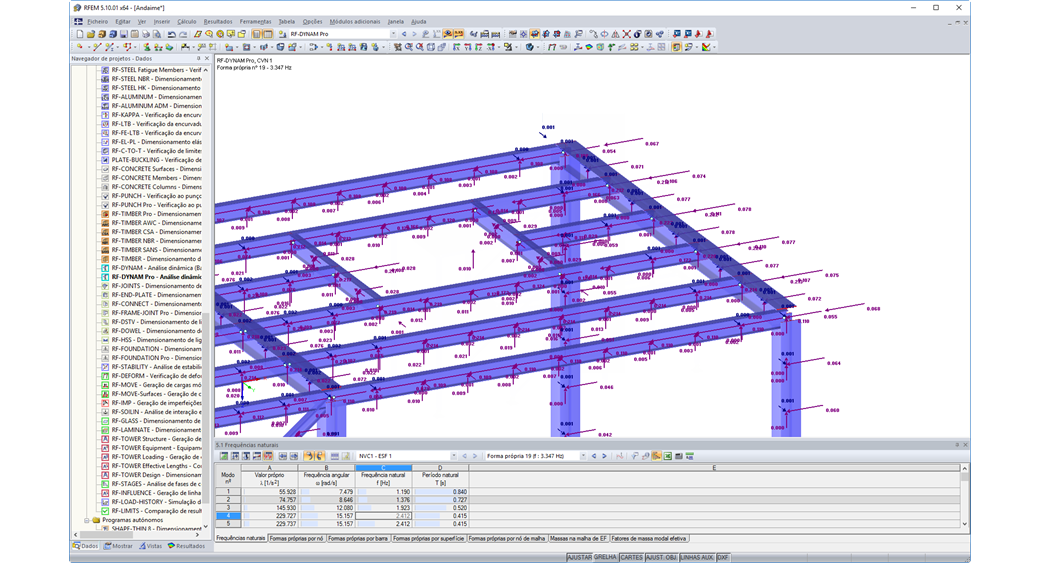Select RF-FOUNDATION Pro module entry
This screenshot has height=563, width=1040.
pyautogui.click(x=156, y=358)
